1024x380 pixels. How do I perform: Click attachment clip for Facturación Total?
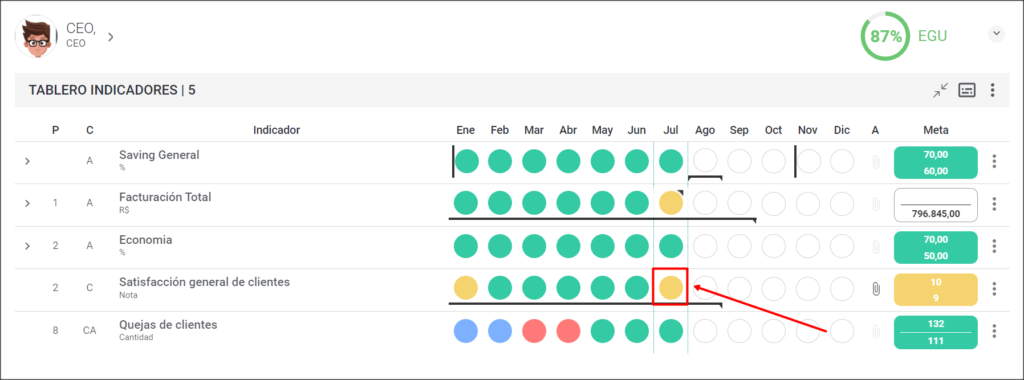click(x=876, y=204)
